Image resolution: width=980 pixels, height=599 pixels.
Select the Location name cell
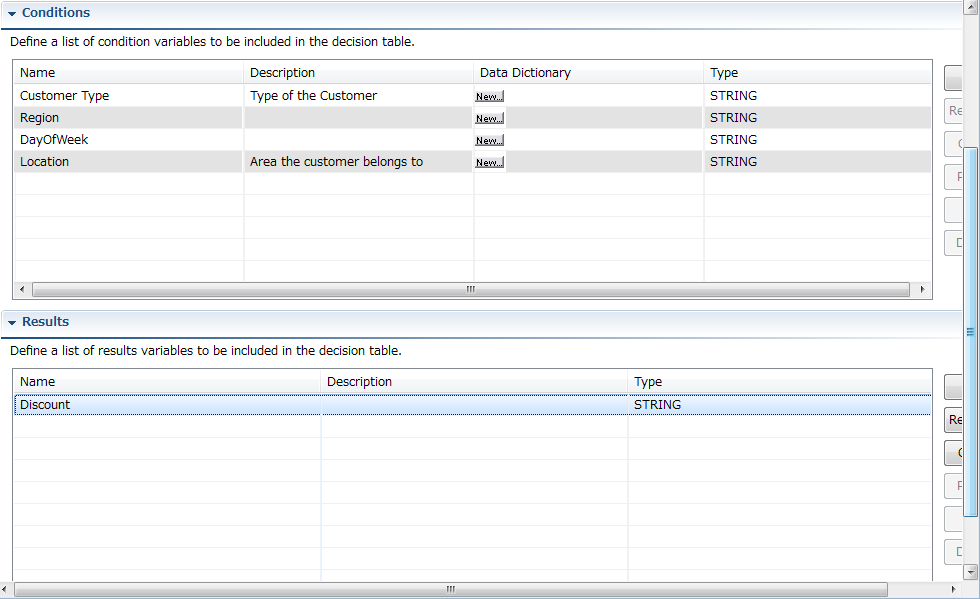tap(128, 161)
